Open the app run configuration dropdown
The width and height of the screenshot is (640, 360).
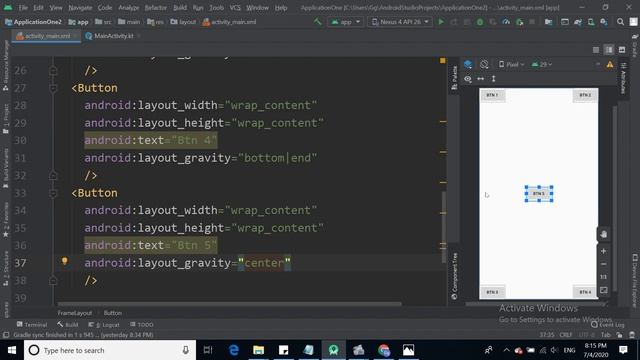(345, 22)
